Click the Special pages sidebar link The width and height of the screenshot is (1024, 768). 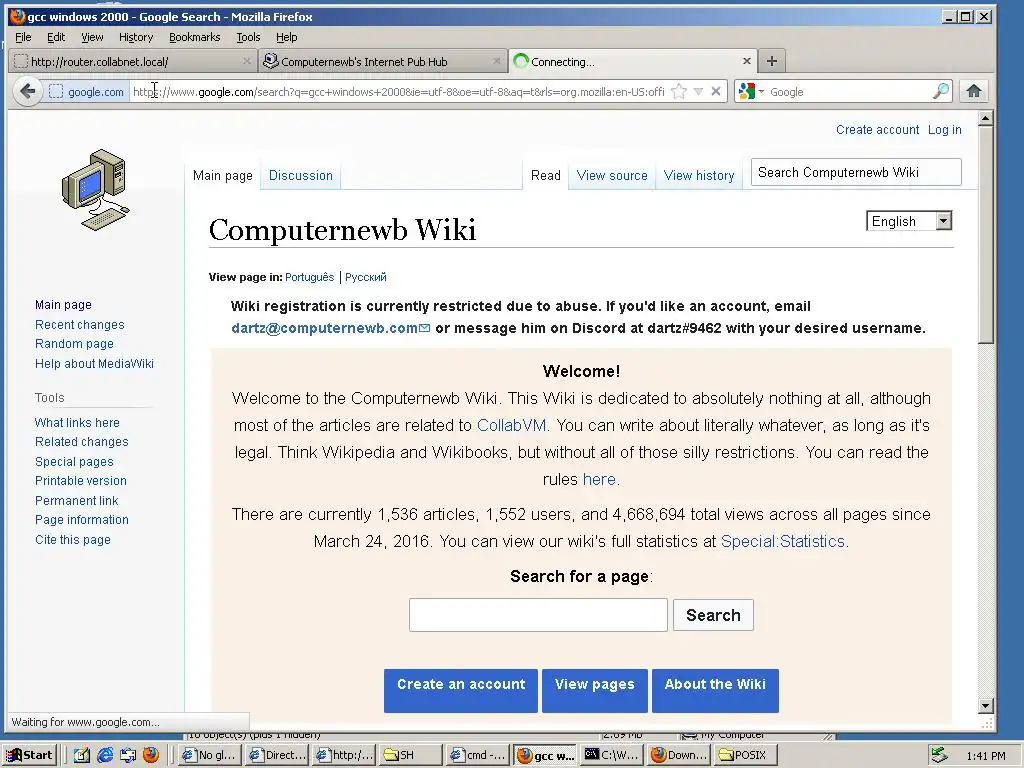(x=74, y=461)
